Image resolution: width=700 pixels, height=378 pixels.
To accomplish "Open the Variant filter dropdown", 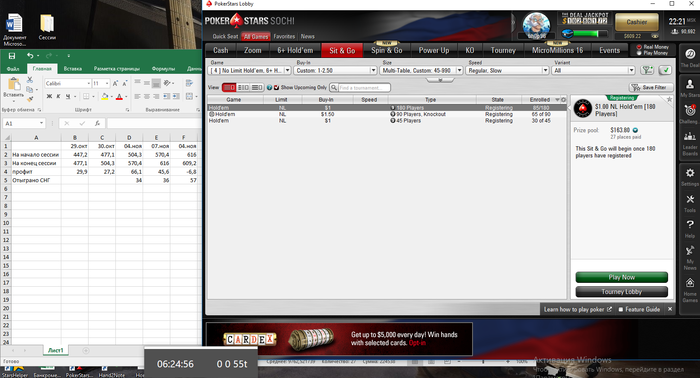I will tap(593, 71).
